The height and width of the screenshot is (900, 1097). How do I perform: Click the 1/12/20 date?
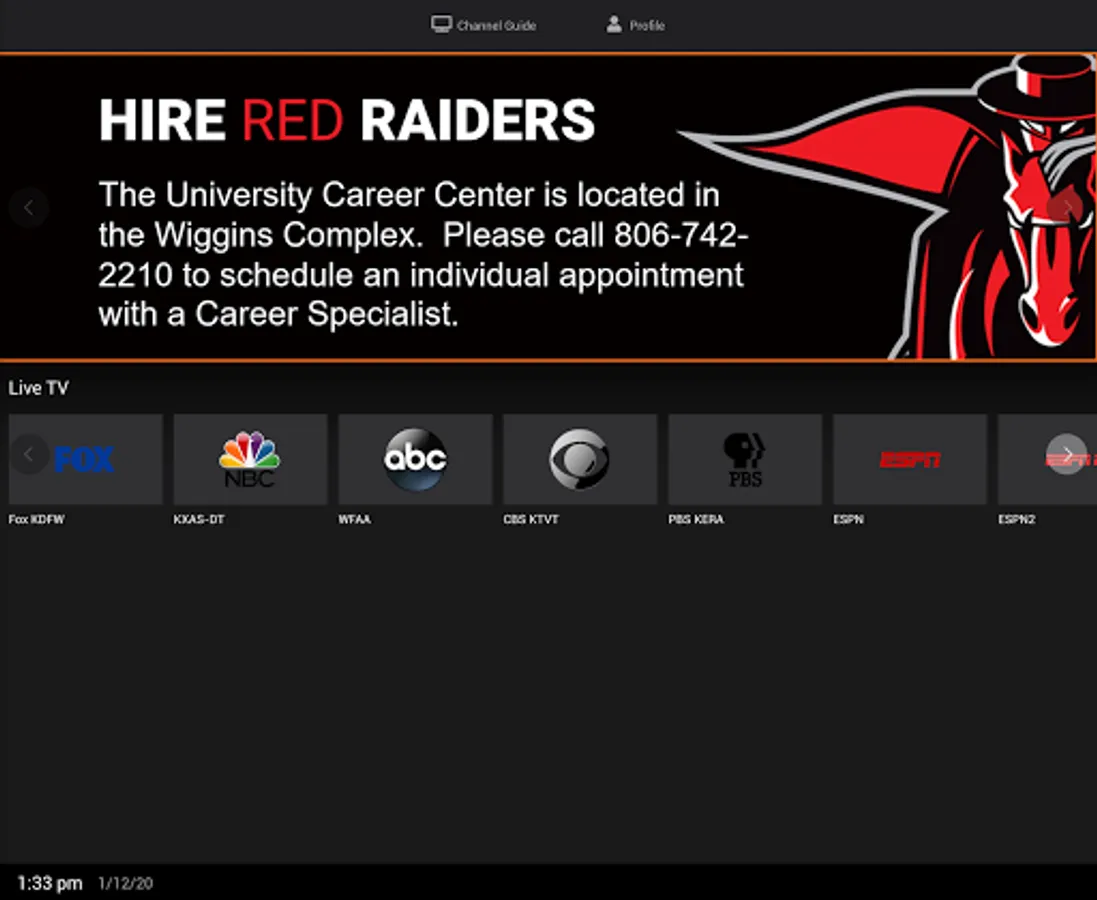125,883
